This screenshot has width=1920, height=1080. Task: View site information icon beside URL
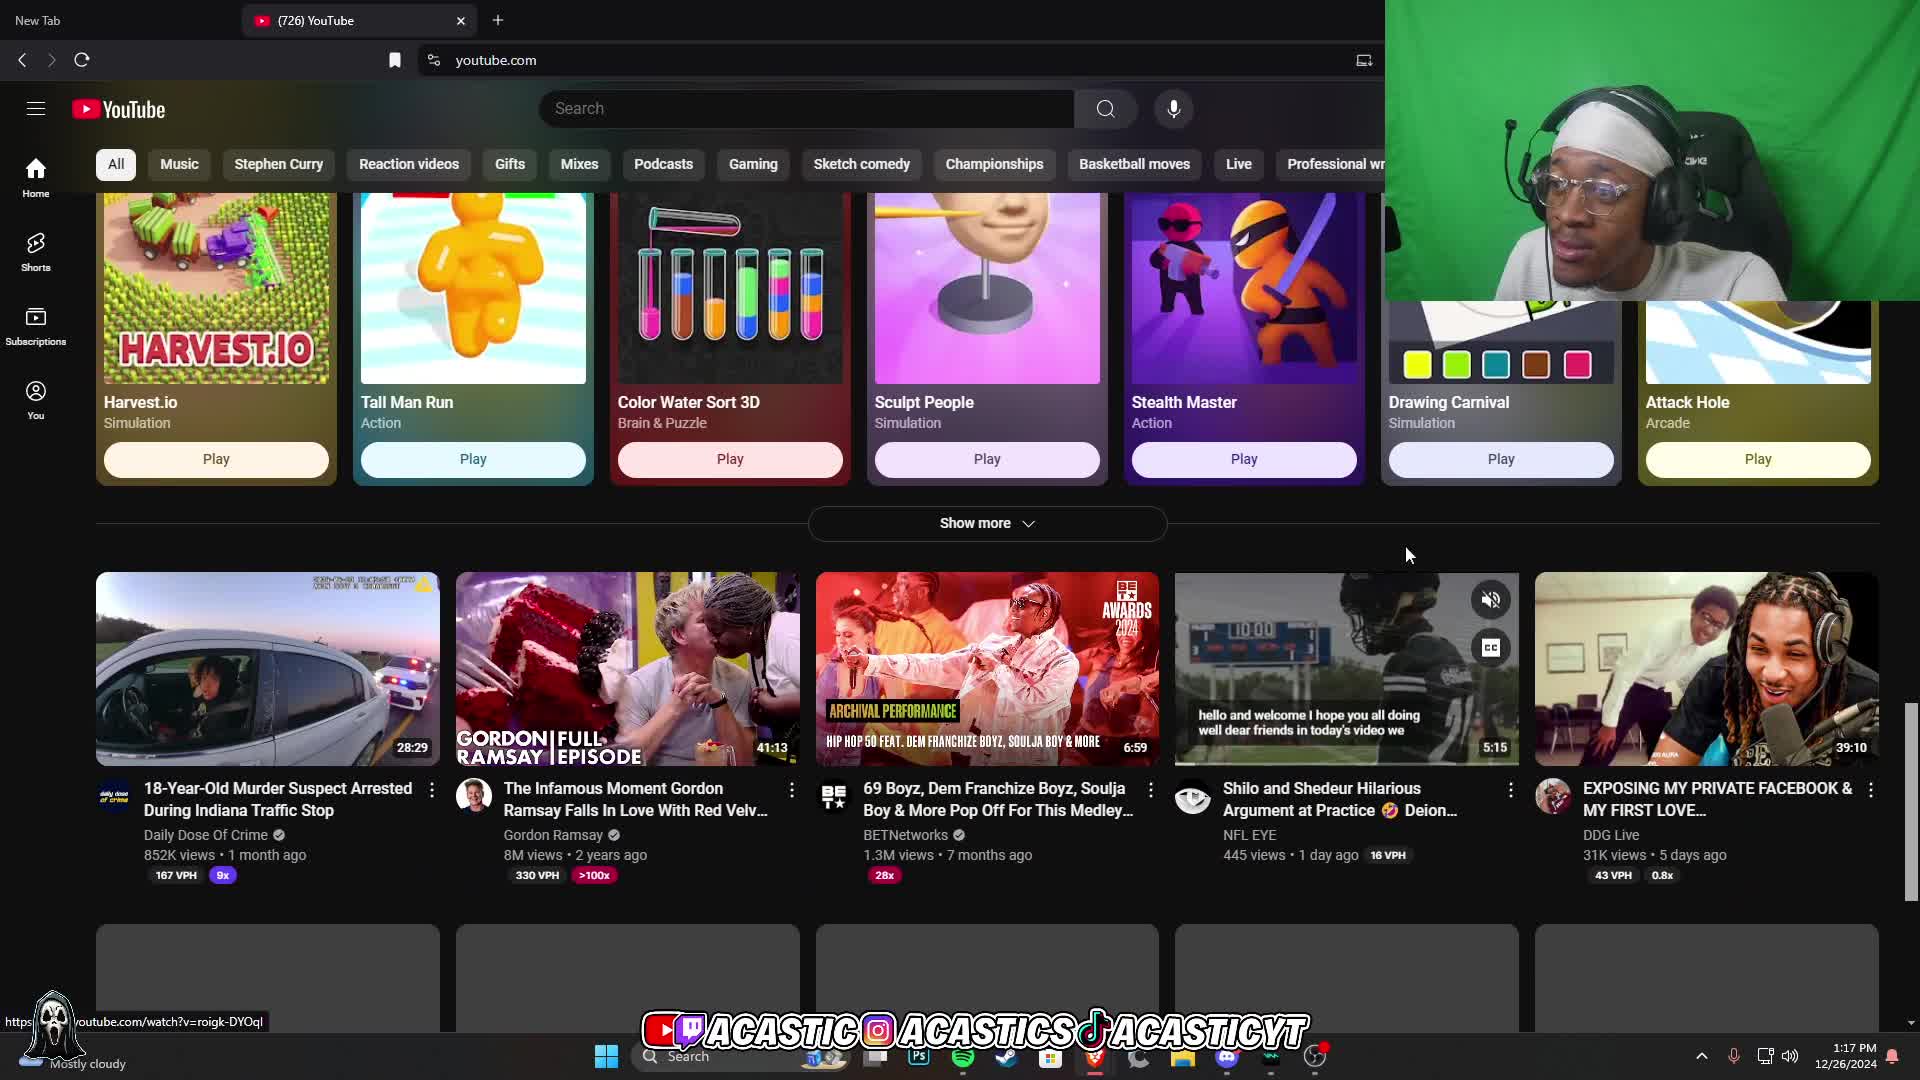pos(434,61)
